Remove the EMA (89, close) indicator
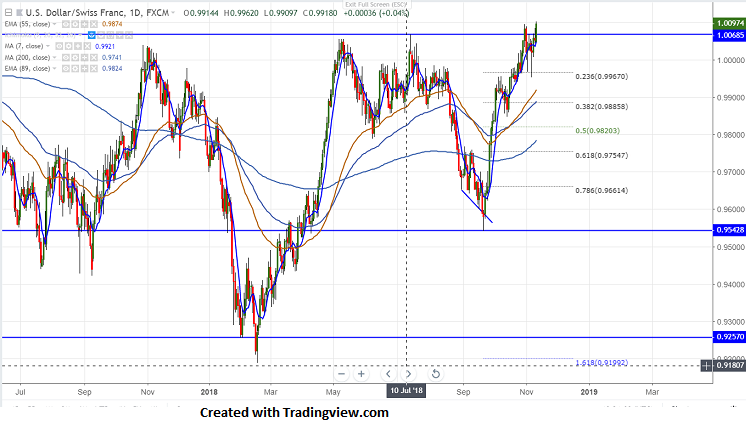The width and height of the screenshot is (746, 426). pyautogui.click(x=94, y=69)
